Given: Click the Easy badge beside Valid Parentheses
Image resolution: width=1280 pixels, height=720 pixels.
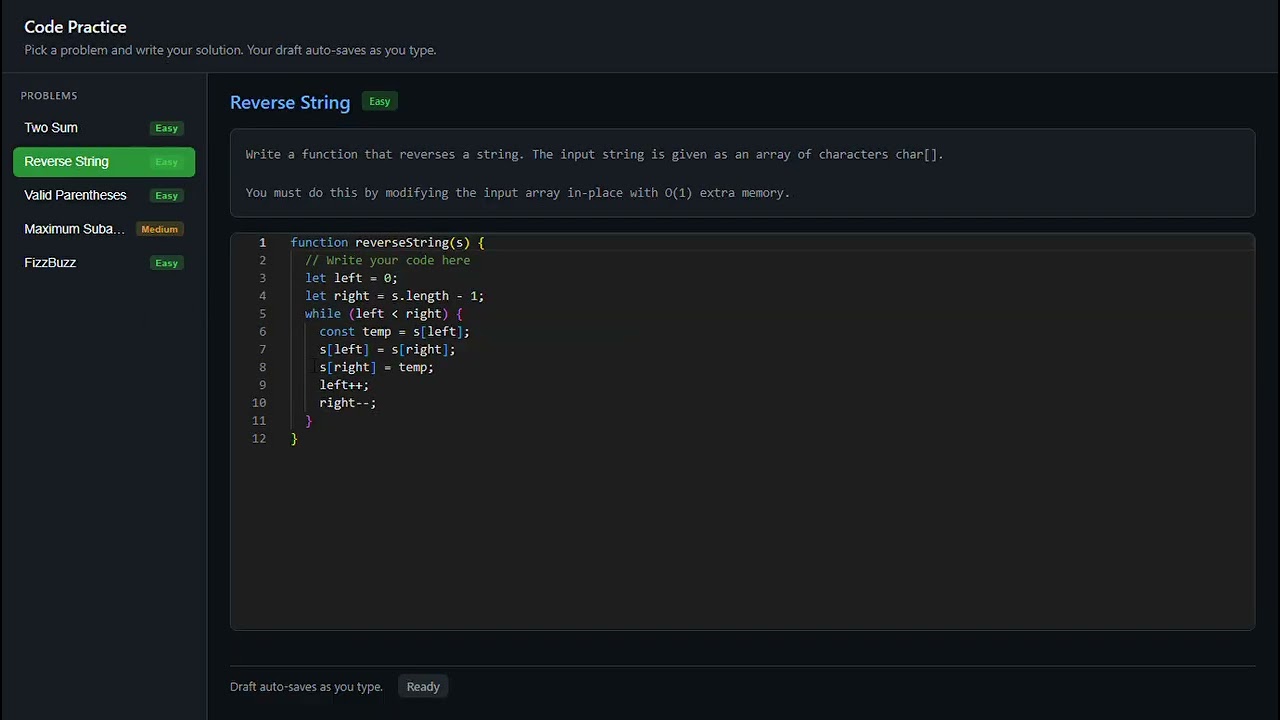Looking at the screenshot, I should (x=166, y=196).
